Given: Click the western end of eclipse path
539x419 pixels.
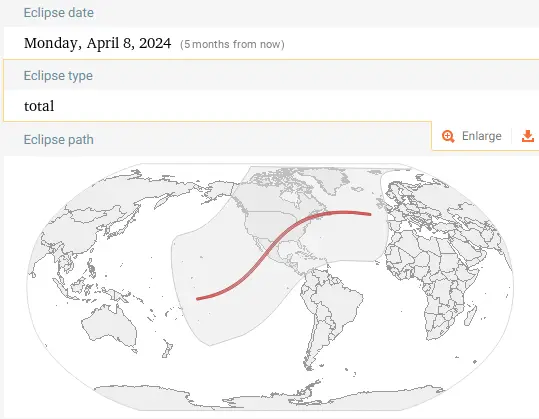Looking at the screenshot, I should click(x=198, y=299).
